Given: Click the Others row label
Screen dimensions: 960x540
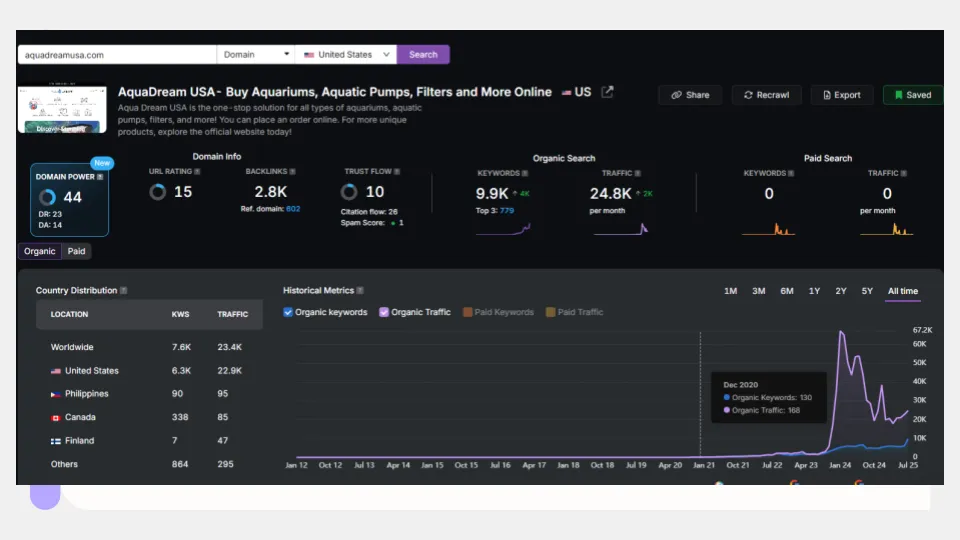Looking at the screenshot, I should tap(64, 464).
